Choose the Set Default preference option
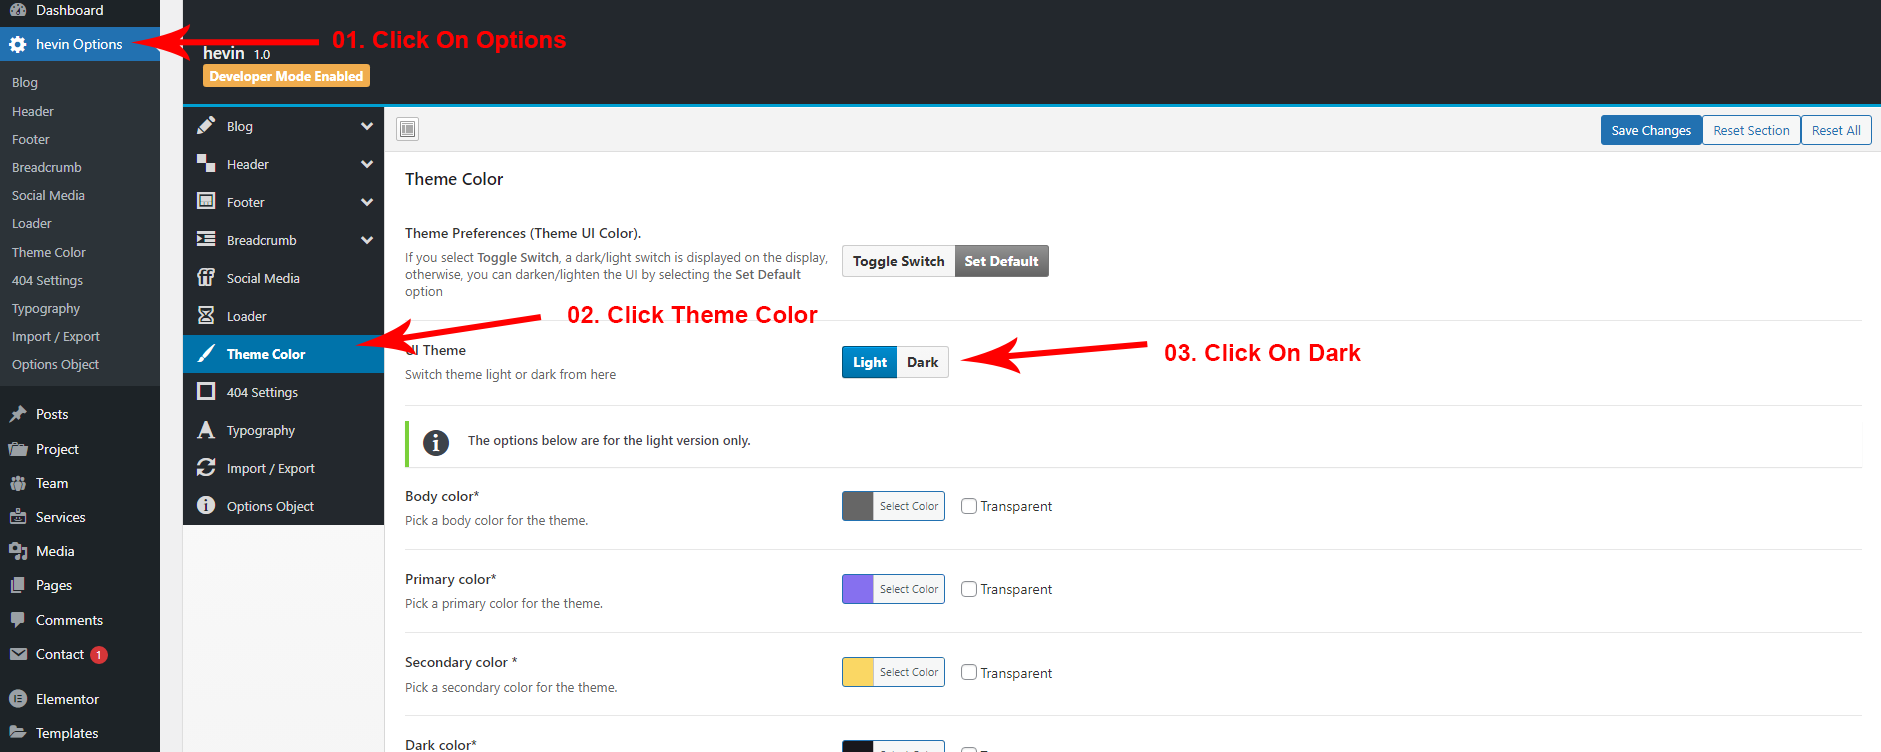The height and width of the screenshot is (752, 1881). click(x=1001, y=261)
